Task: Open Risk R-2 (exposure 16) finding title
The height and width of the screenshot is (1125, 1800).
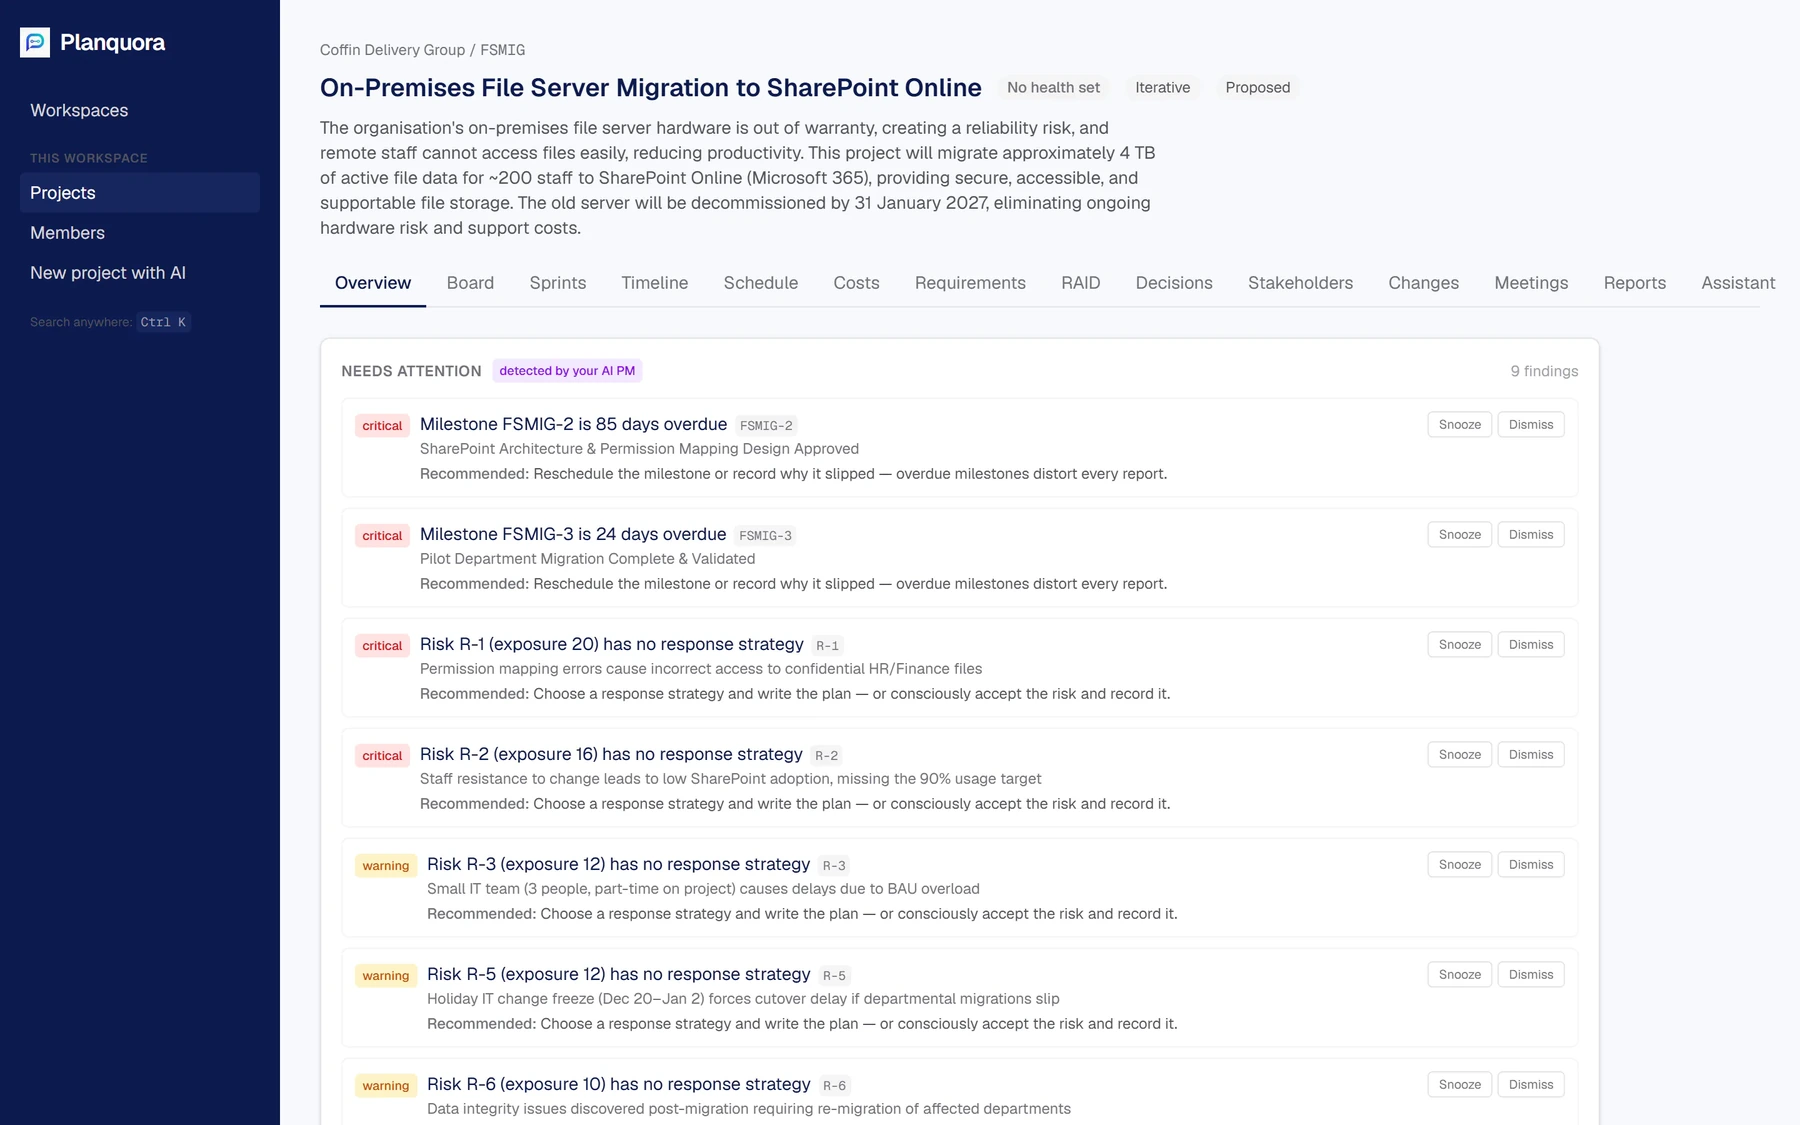Action: (x=611, y=754)
